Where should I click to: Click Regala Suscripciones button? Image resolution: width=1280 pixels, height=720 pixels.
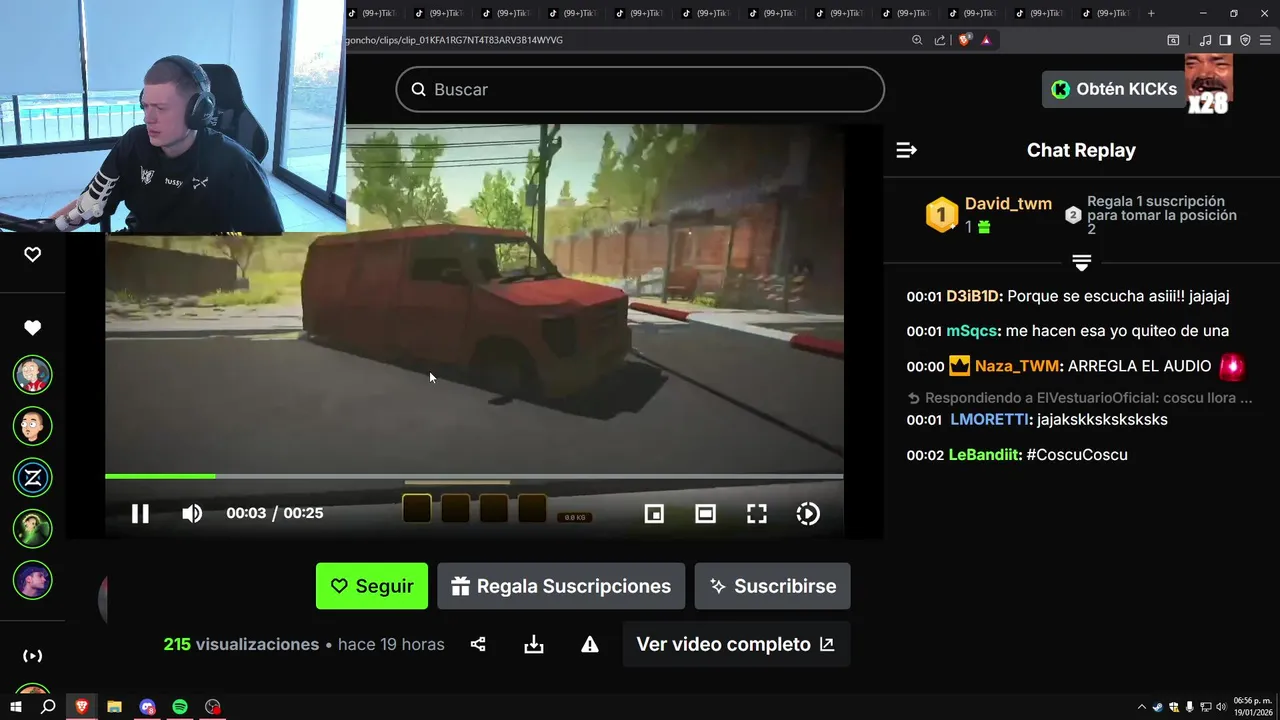tap(561, 586)
